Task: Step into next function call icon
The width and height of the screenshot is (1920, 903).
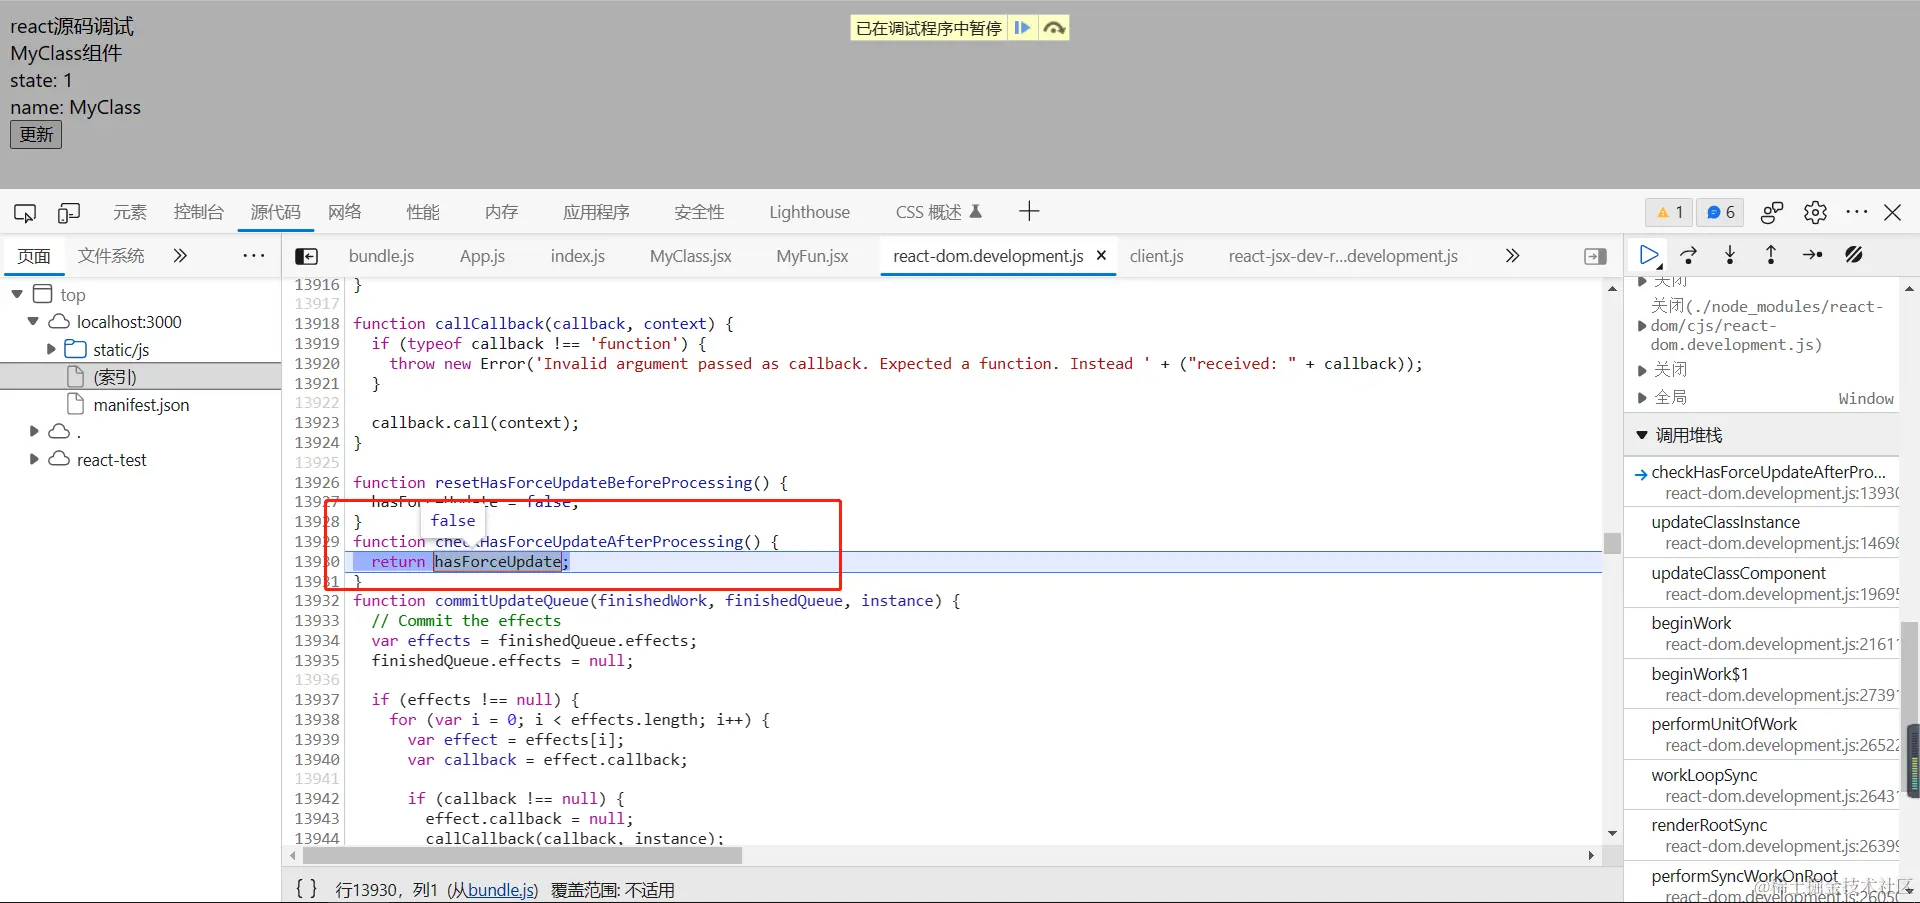Action: click(x=1730, y=255)
